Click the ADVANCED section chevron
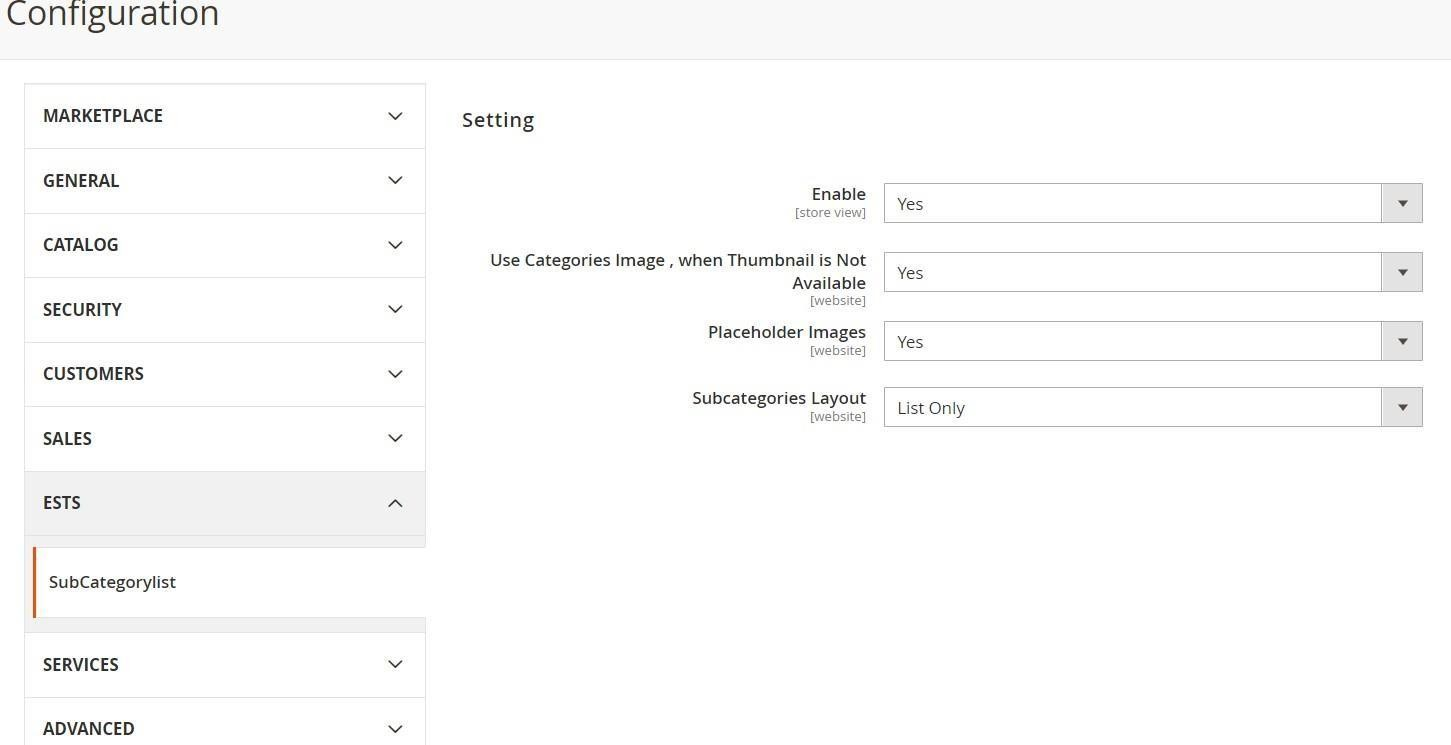Image resolution: width=1451 pixels, height=745 pixels. tap(395, 729)
